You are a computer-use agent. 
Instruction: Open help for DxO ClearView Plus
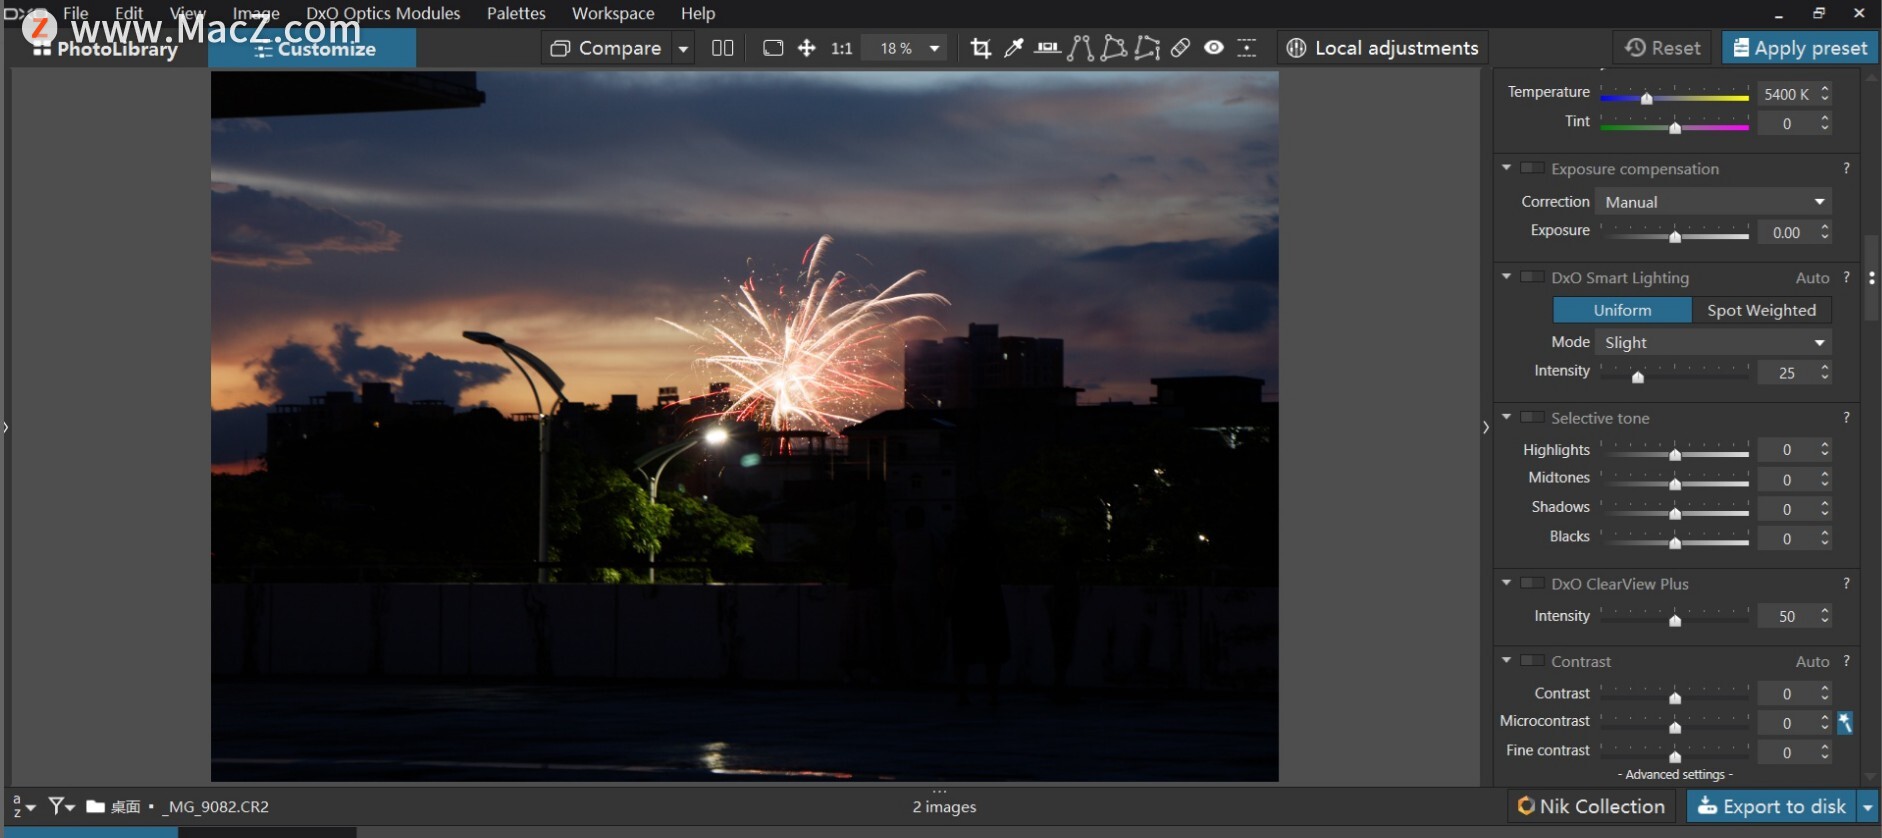tap(1847, 583)
